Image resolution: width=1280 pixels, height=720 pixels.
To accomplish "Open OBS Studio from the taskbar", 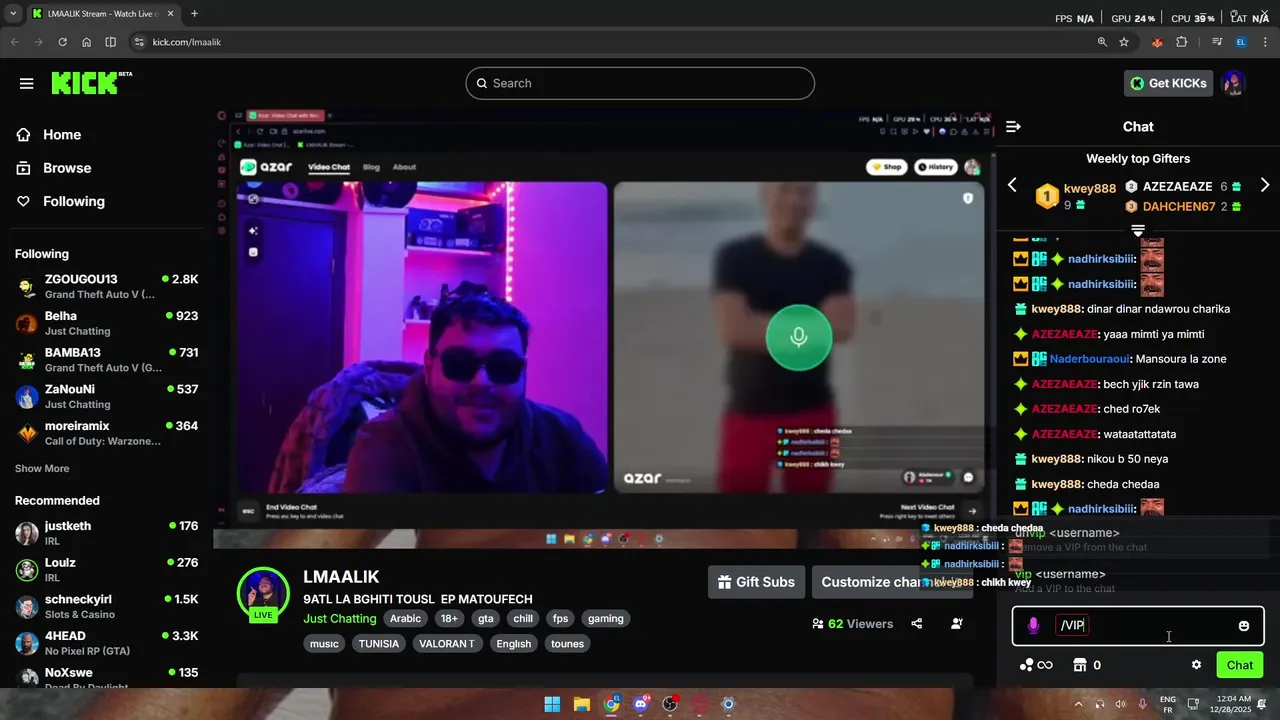I will (670, 704).
